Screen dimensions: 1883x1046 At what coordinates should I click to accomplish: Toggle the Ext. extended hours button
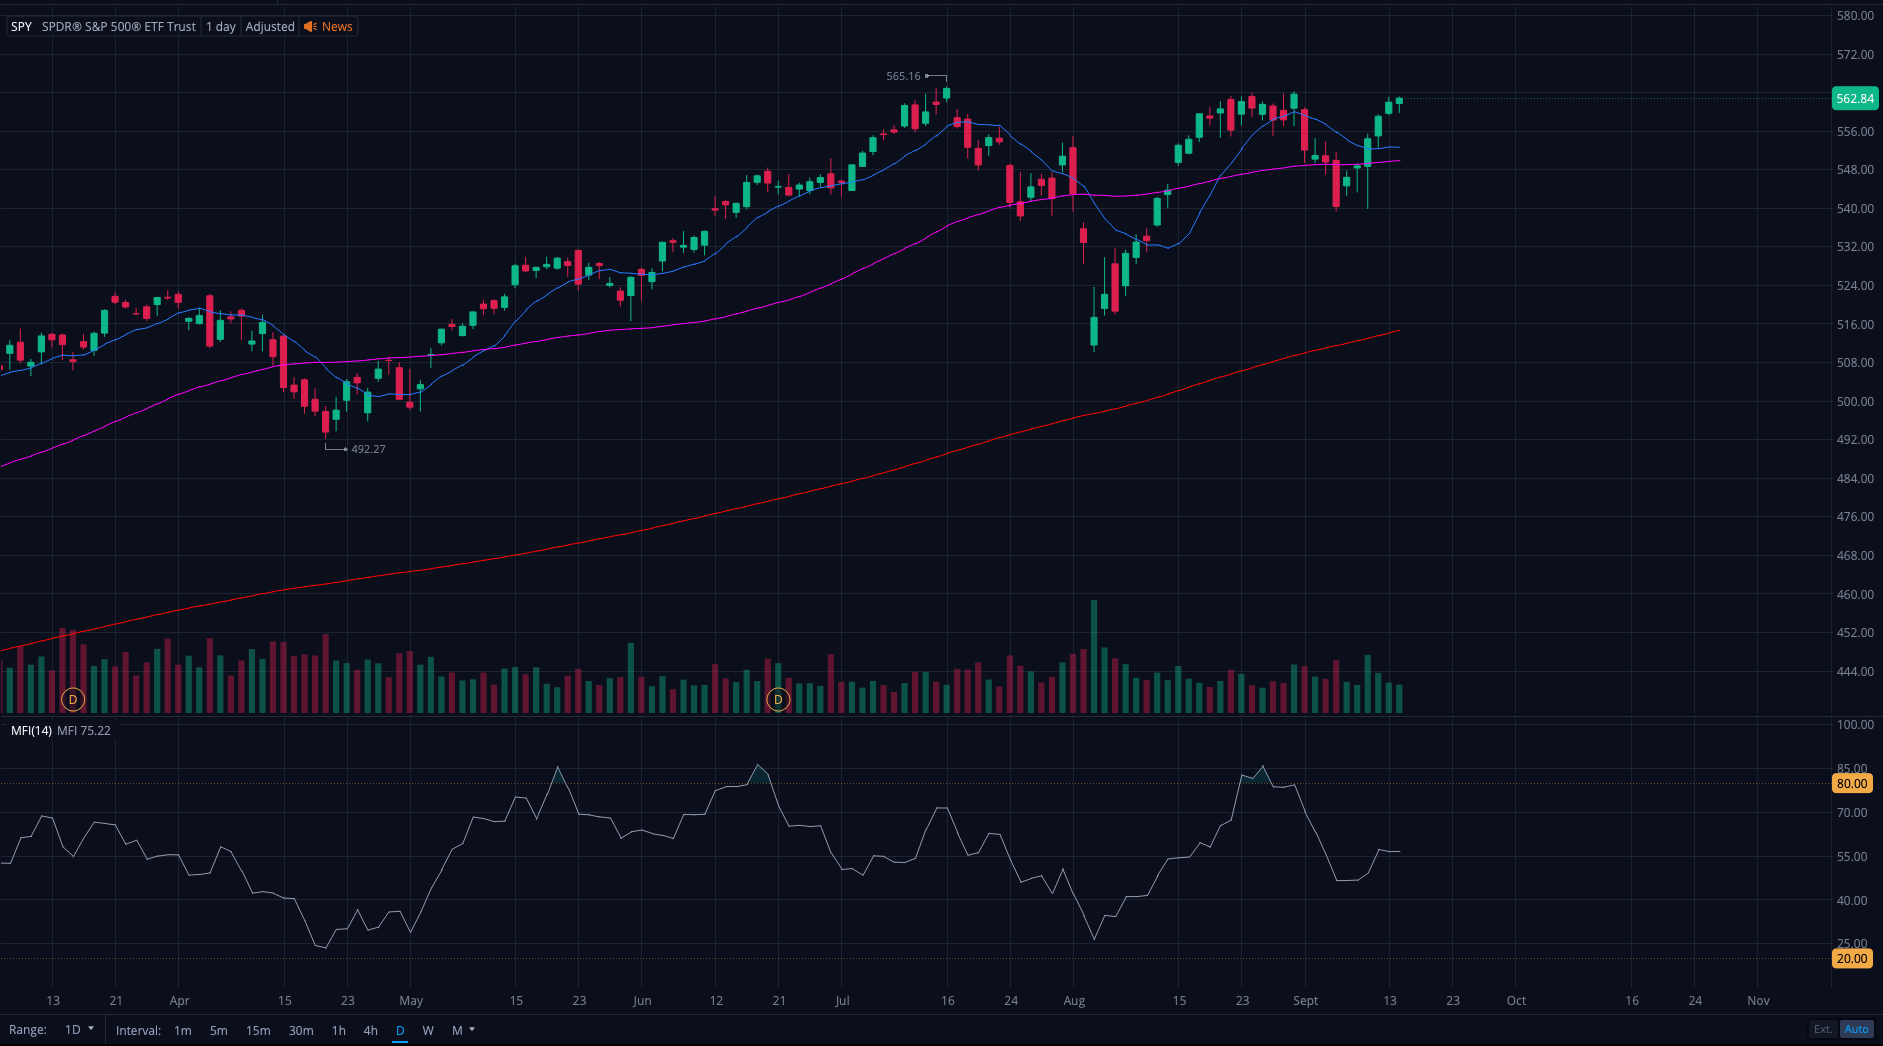click(1823, 1029)
